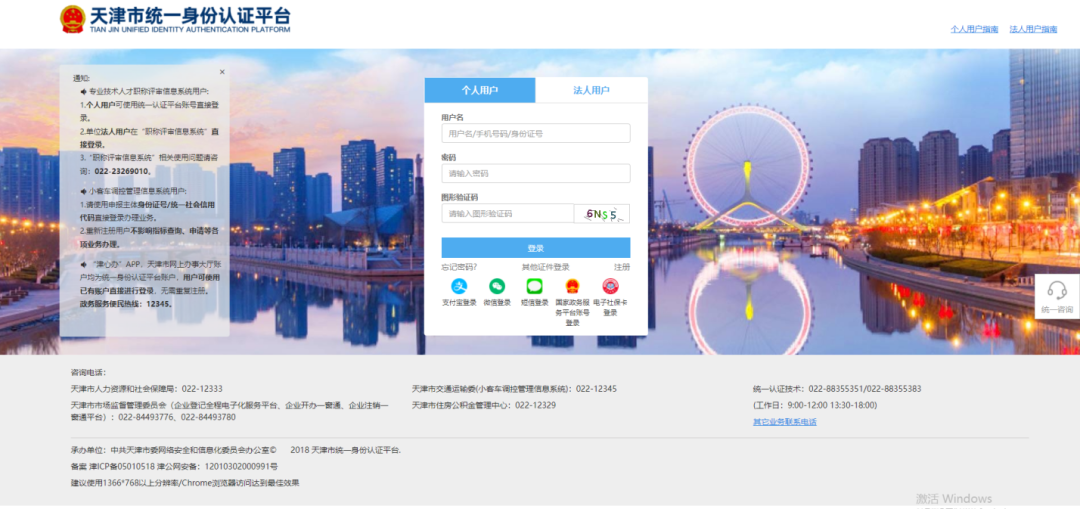Click the SMS login green icon
Screen dimensions: 1080x509
coord(534,287)
